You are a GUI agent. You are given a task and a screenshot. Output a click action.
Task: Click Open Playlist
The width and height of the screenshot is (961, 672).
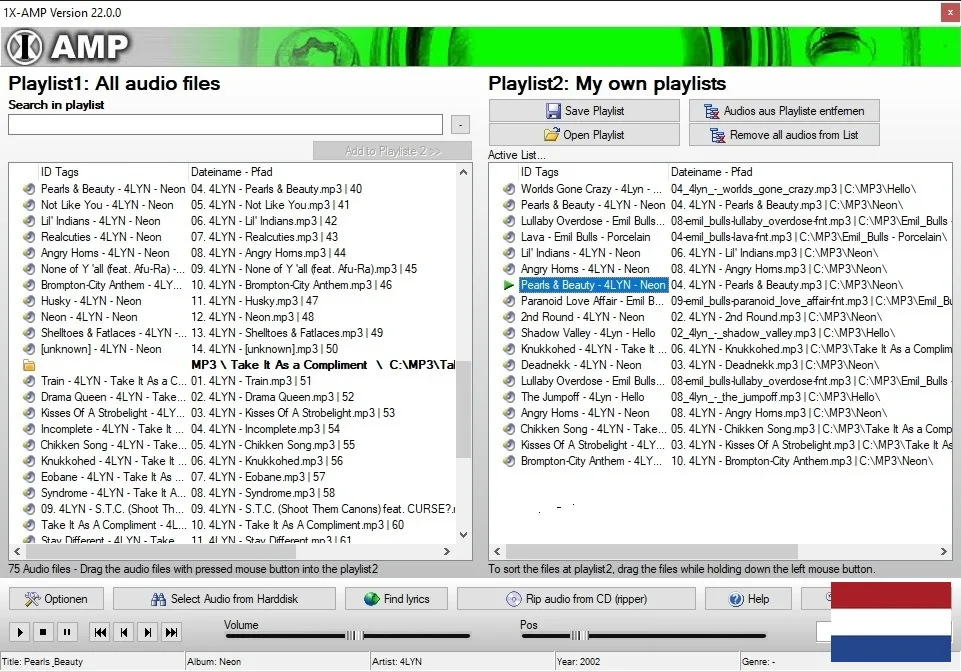[x=583, y=134]
